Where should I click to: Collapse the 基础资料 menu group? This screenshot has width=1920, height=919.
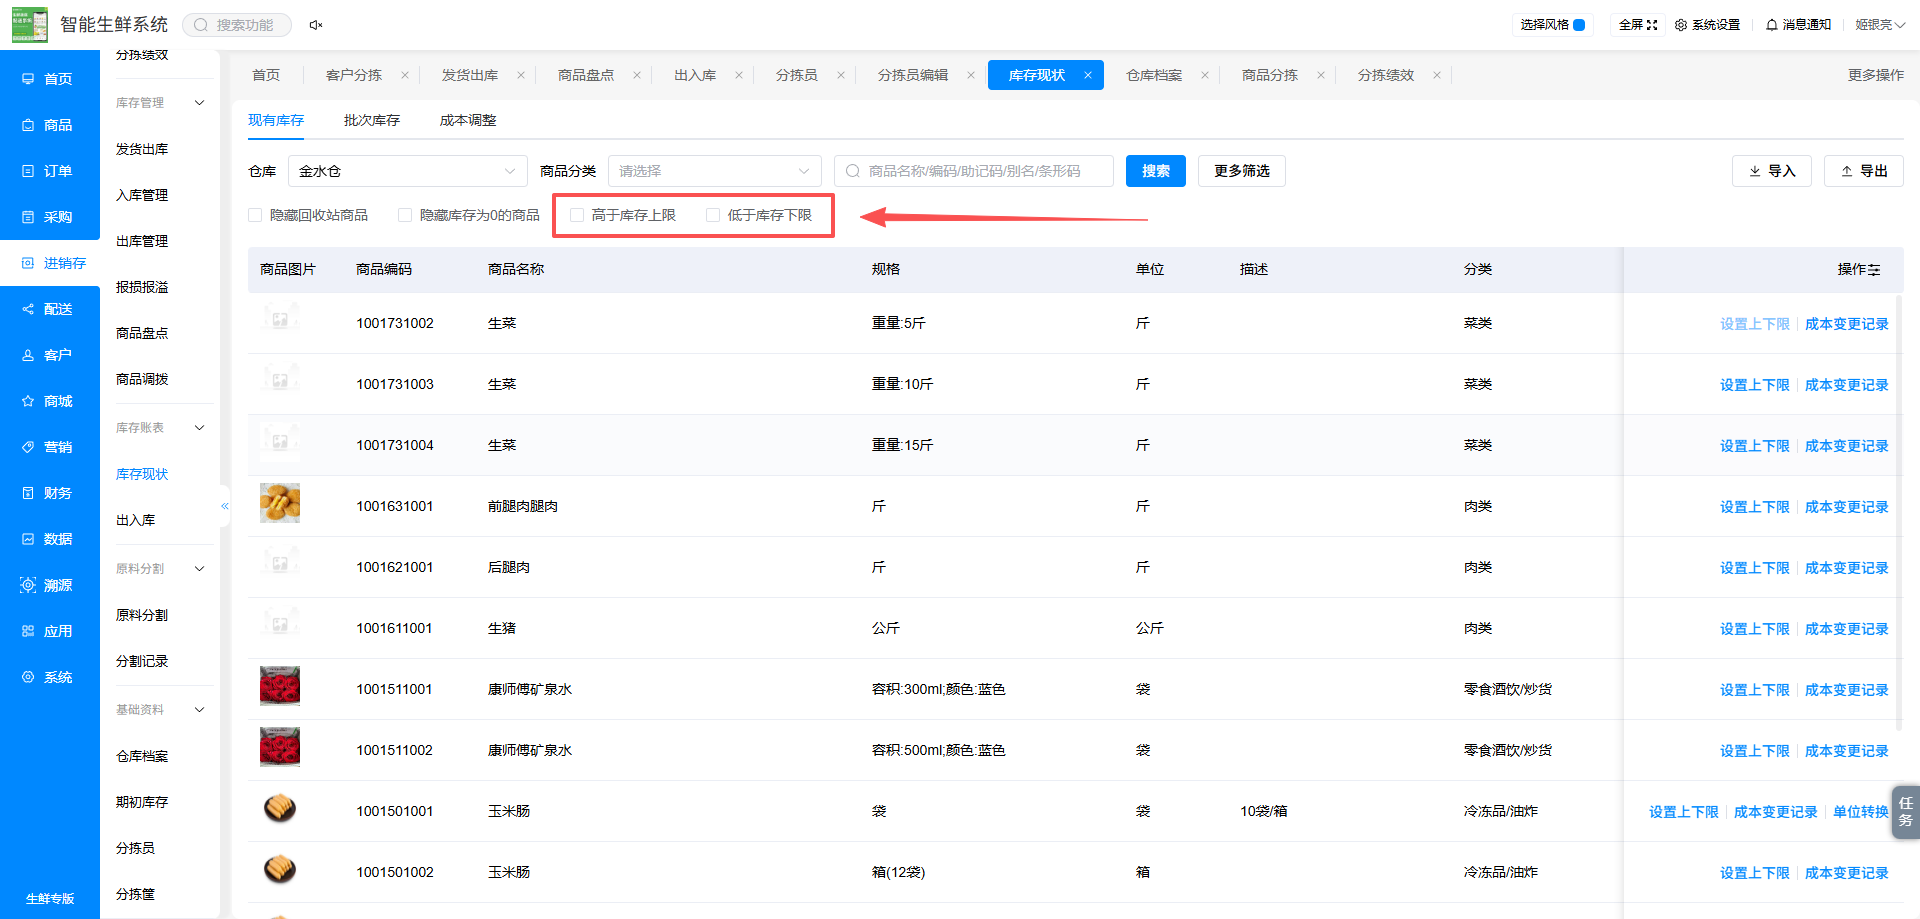click(x=199, y=710)
